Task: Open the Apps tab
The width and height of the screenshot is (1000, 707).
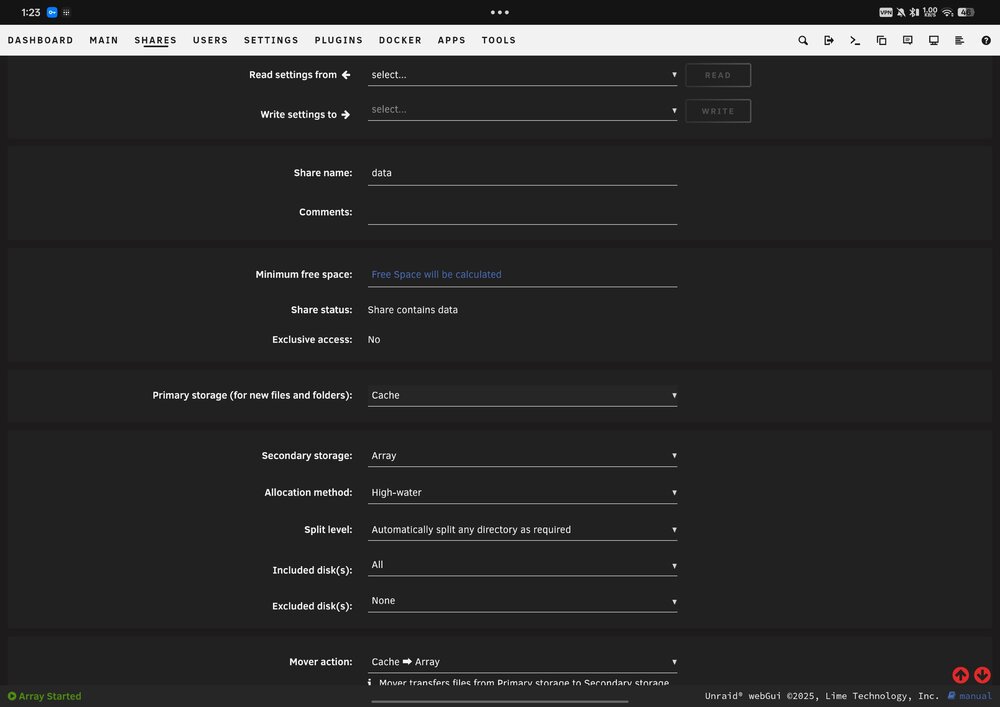Action: point(452,40)
